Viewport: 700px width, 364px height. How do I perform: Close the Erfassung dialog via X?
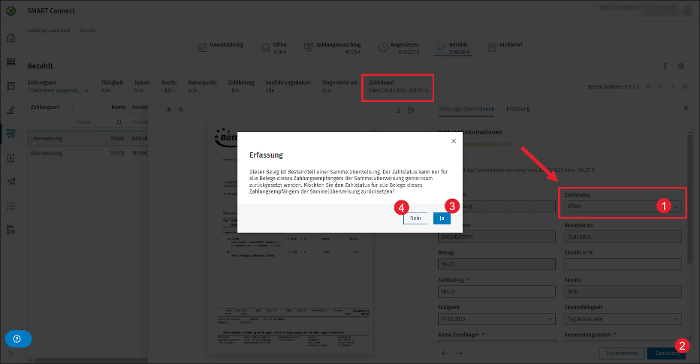point(454,141)
